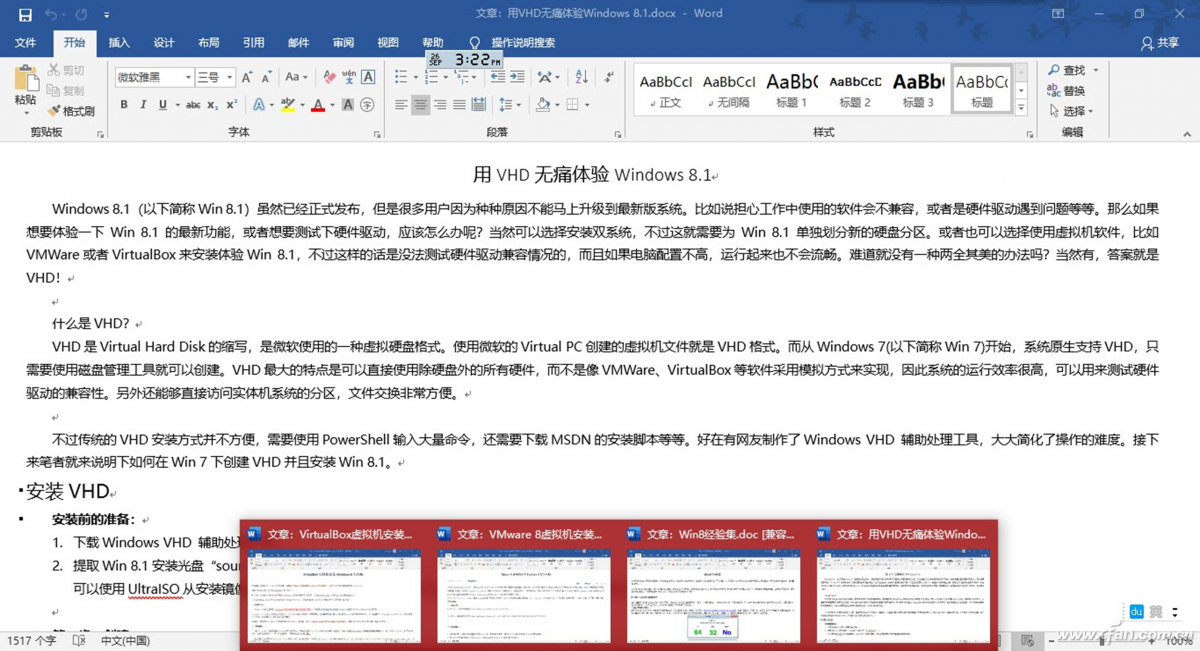Toggle Strikethrough (abc) formatting
The image size is (1200, 651).
tap(193, 104)
